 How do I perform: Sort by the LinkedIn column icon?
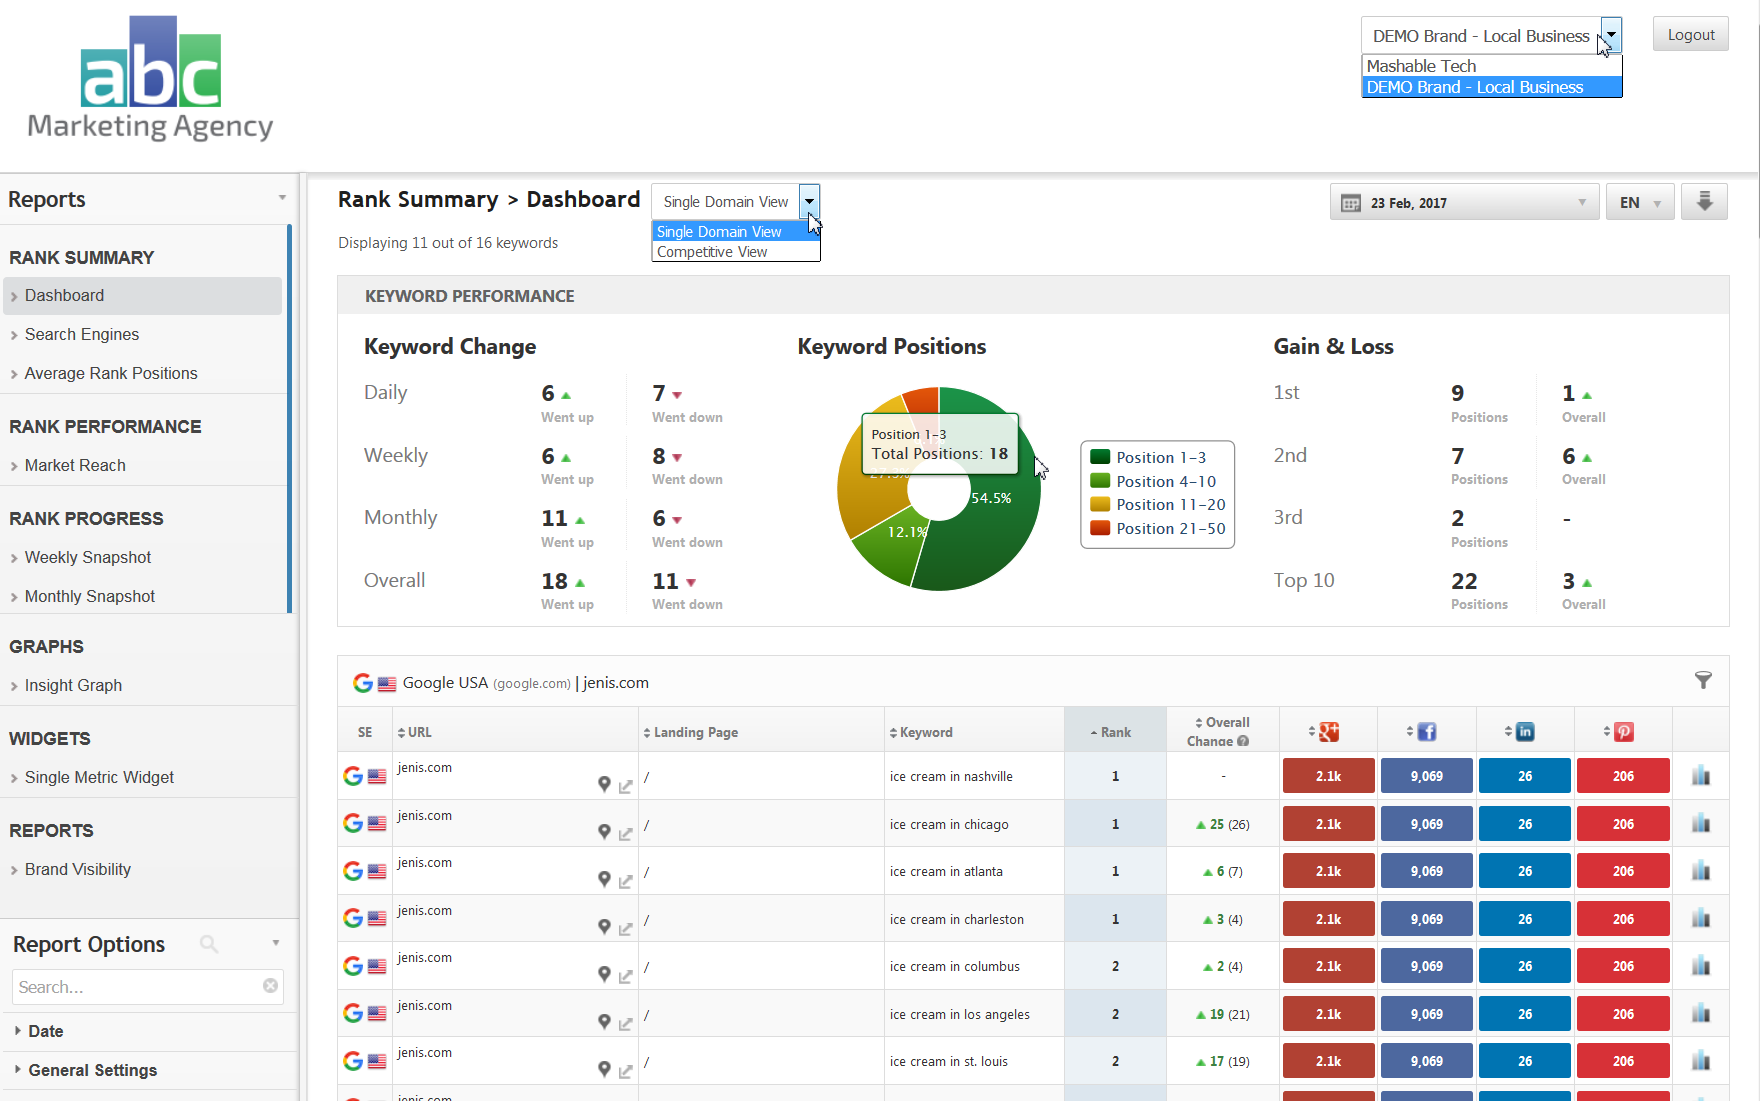(1524, 732)
